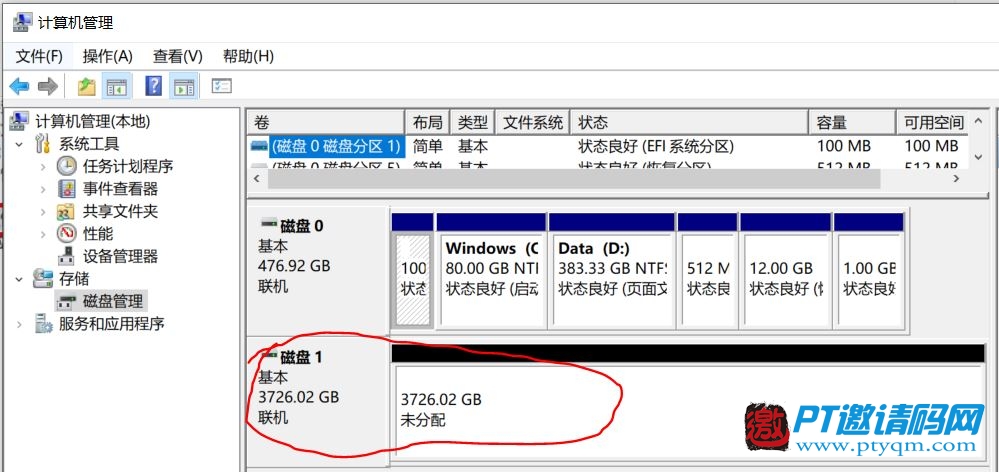Expand the 服务和应用程序 node
Screen dimensions: 999x472
[x=20, y=324]
